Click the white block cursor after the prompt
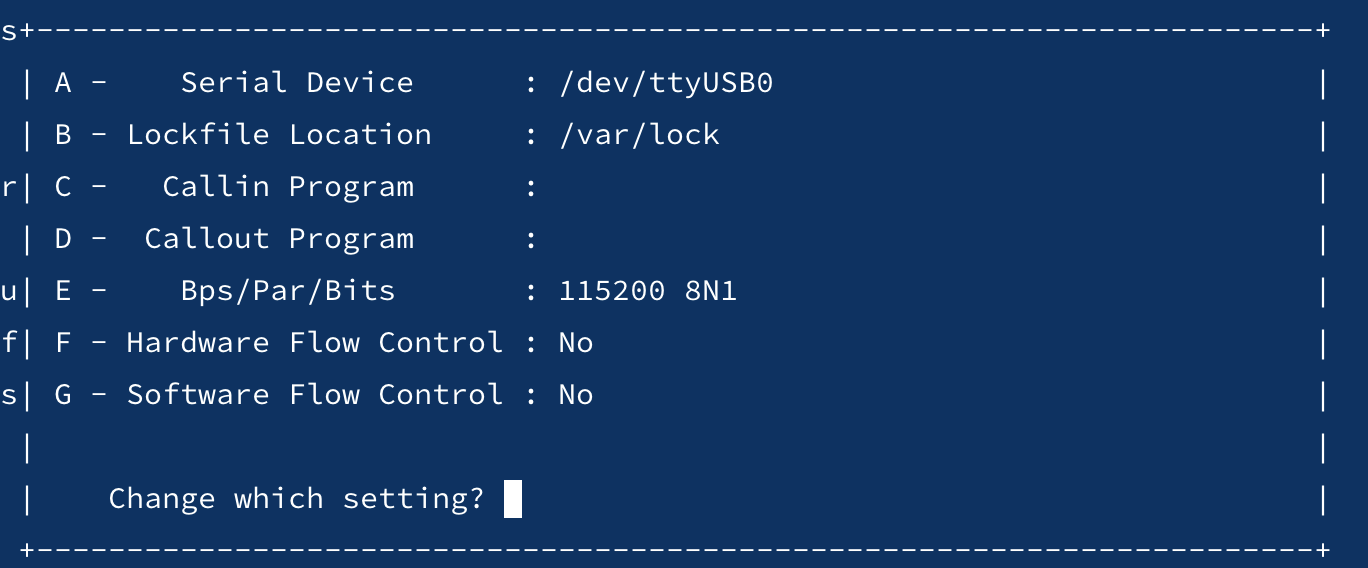Screen dimensions: 1368x568 (512, 499)
